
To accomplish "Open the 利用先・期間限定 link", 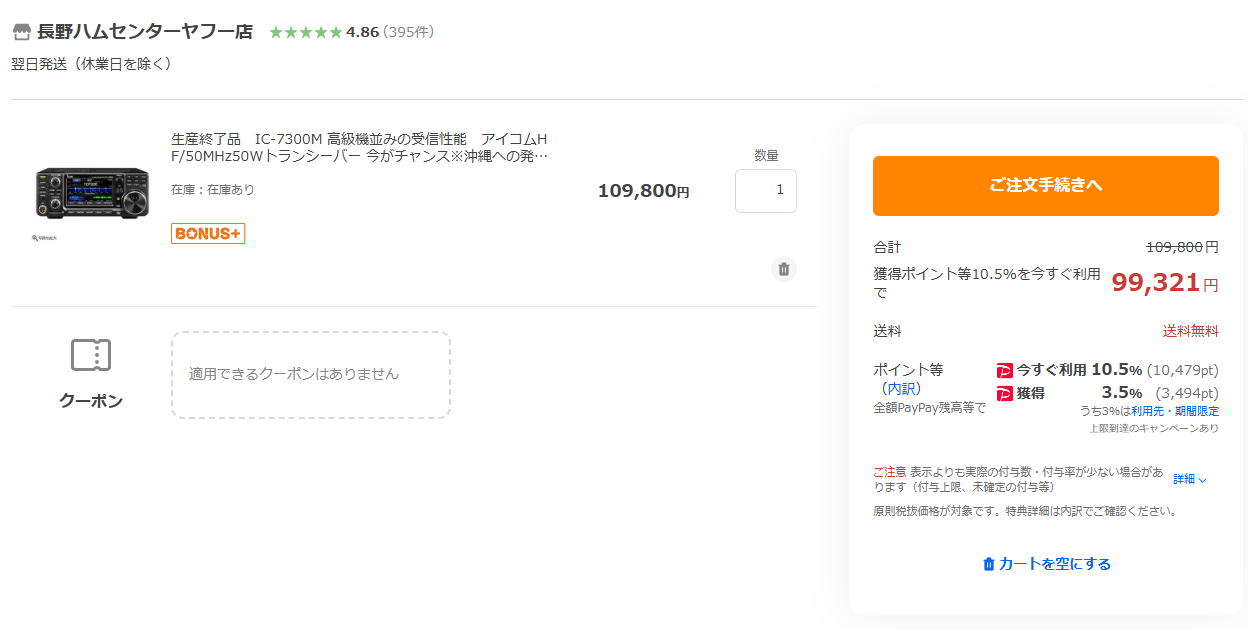I will [1174, 411].
